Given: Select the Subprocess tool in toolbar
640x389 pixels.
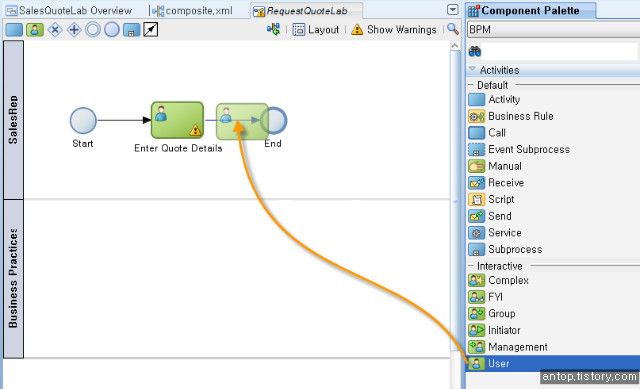Looking at the screenshot, I should pyautogui.click(x=131, y=30).
